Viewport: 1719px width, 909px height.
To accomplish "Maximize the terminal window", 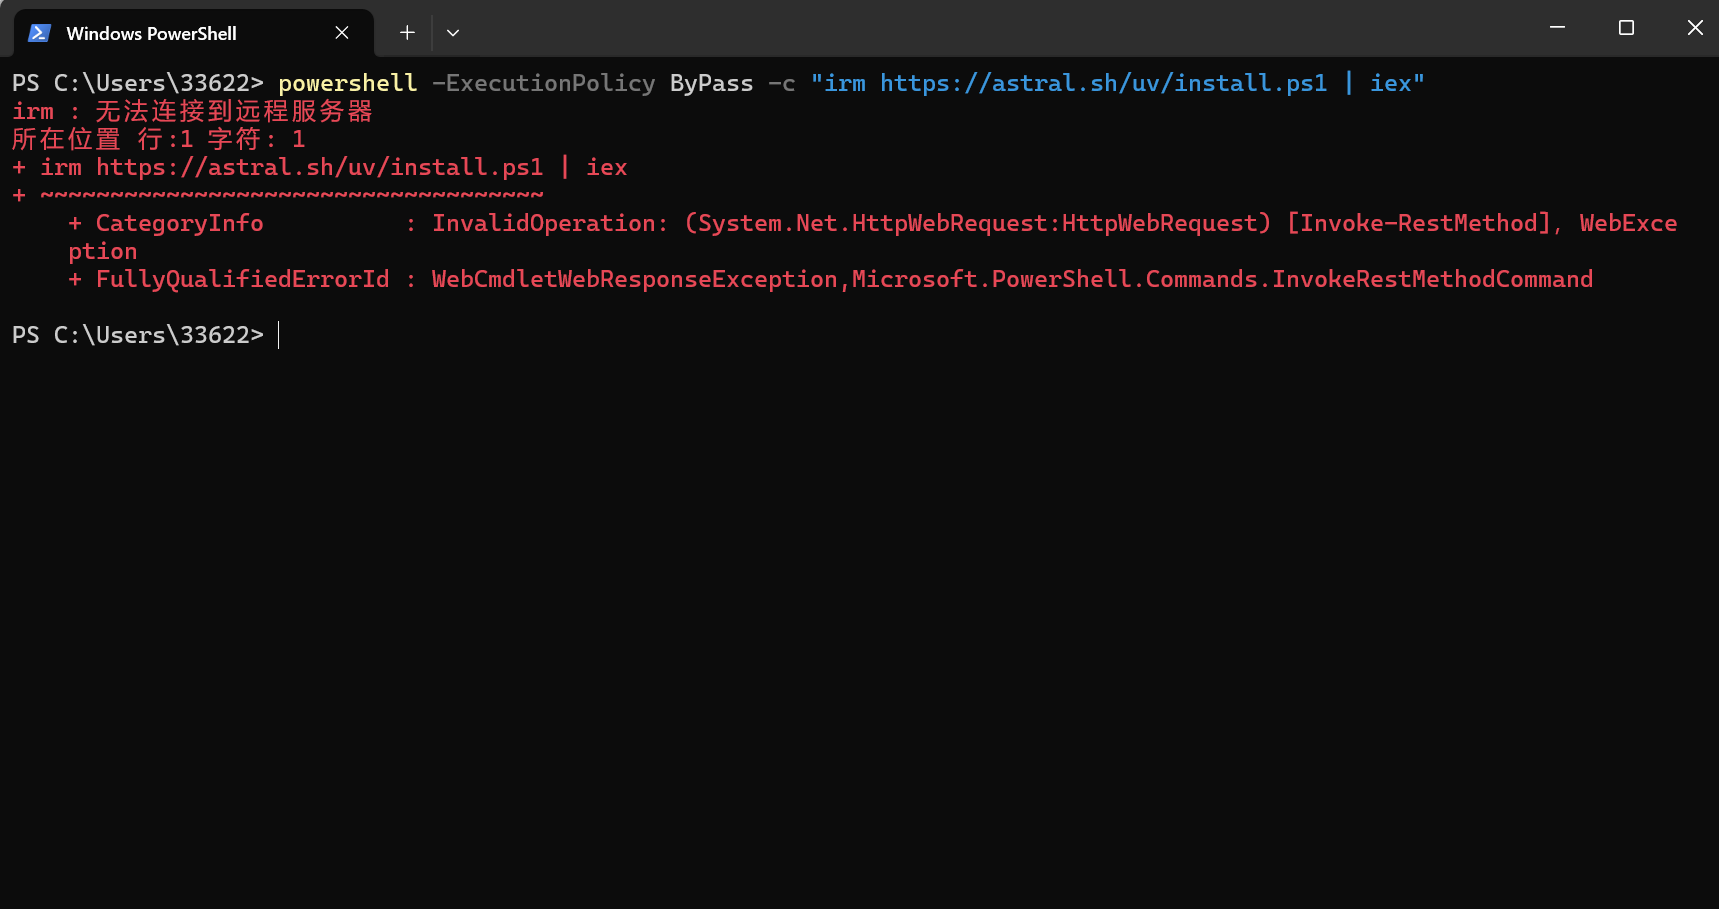I will point(1626,28).
